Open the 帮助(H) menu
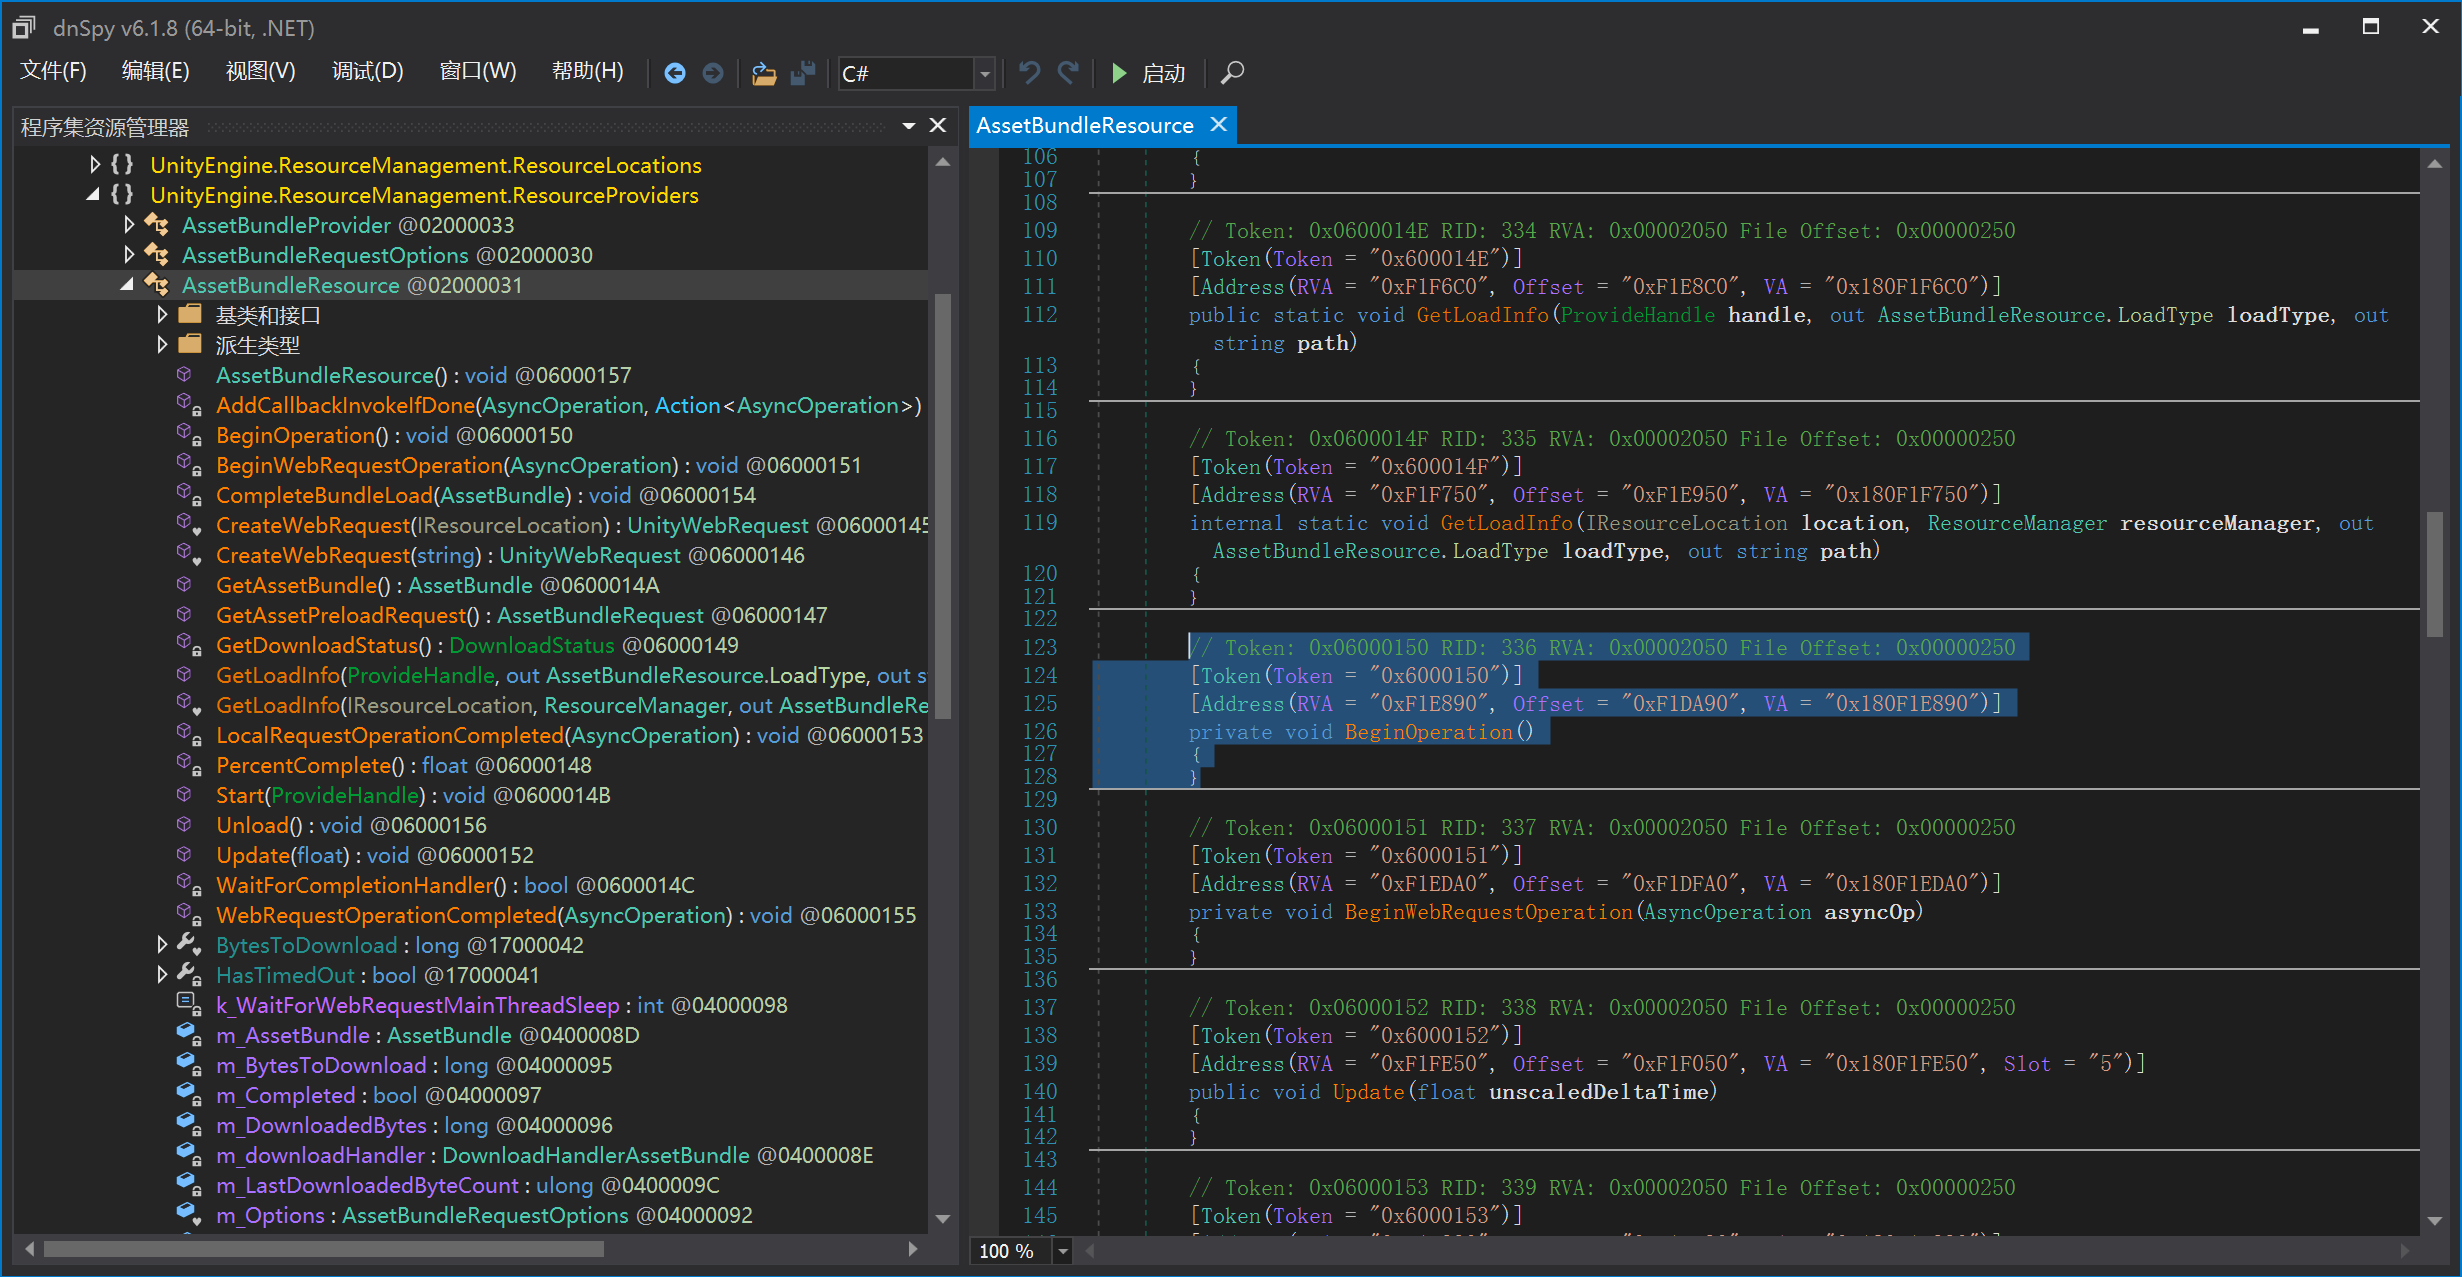Image resolution: width=2462 pixels, height=1277 pixels. 587,72
